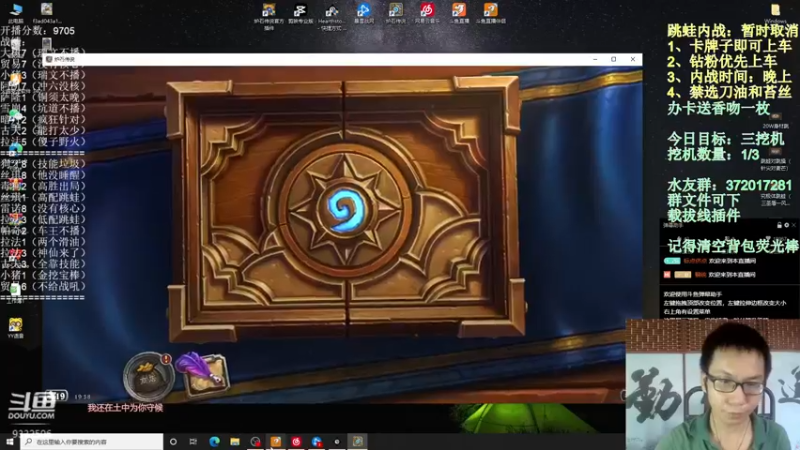Maximize the Hearthstone window
Image resolution: width=800 pixels, height=450 pixels.
[614, 59]
